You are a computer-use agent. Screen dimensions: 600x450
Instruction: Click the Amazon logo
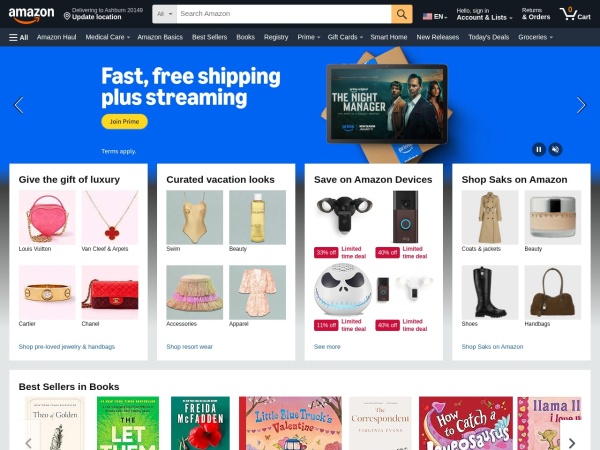(x=31, y=15)
